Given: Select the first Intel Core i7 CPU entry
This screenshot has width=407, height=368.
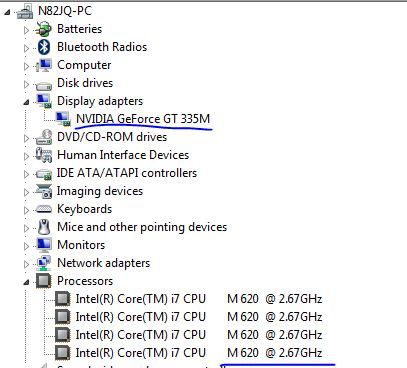Looking at the screenshot, I should (x=199, y=299).
